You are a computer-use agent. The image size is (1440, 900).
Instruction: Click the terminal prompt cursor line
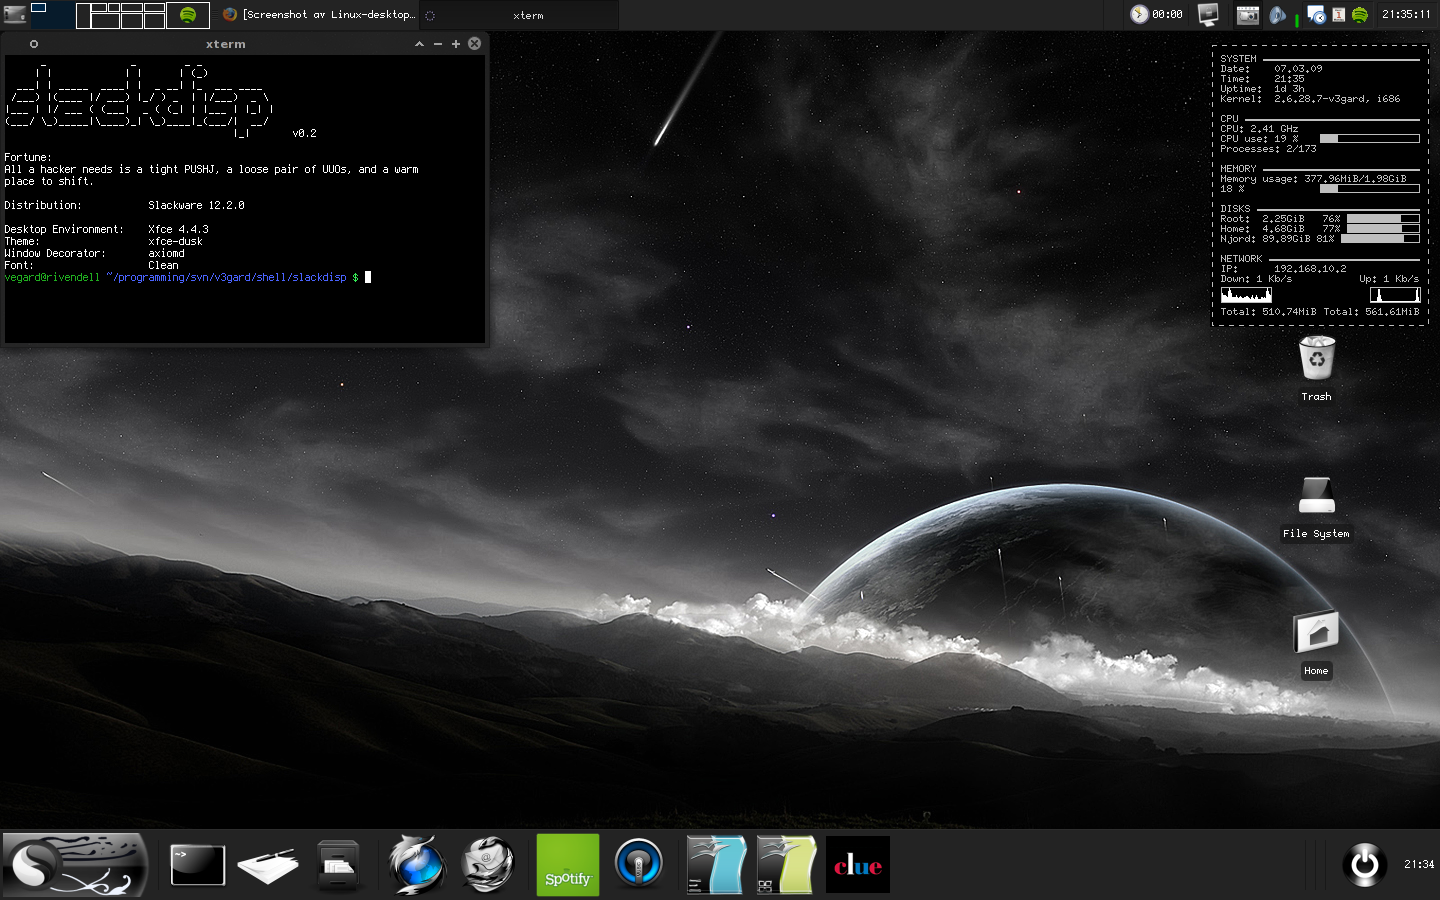coord(188,277)
